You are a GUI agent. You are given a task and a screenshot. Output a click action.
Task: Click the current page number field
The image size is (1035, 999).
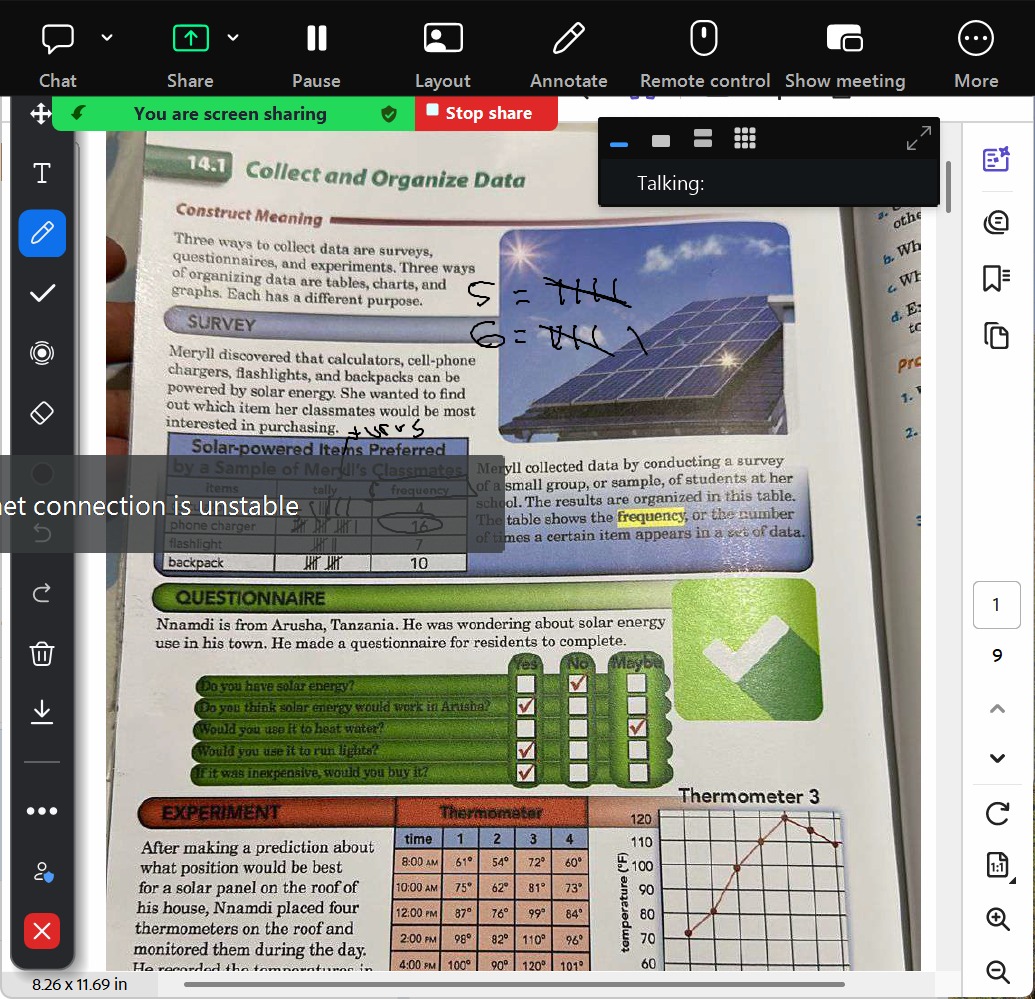(997, 605)
